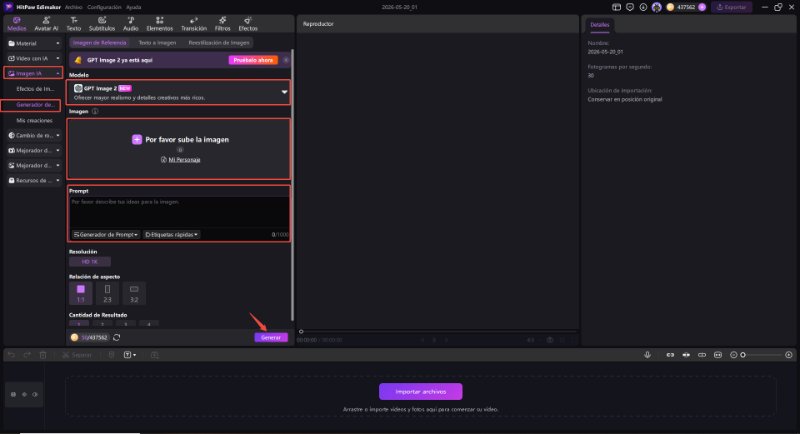Viewport: 800px width, 434px height.
Task: Open the Etiquetas rápidas dropdown
Action: pyautogui.click(x=171, y=235)
